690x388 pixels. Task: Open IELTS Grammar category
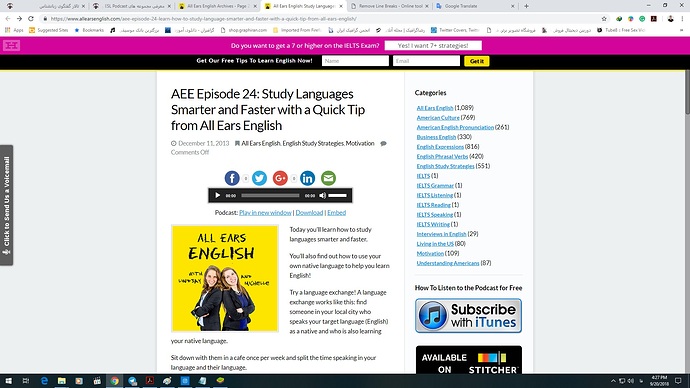pos(435,185)
